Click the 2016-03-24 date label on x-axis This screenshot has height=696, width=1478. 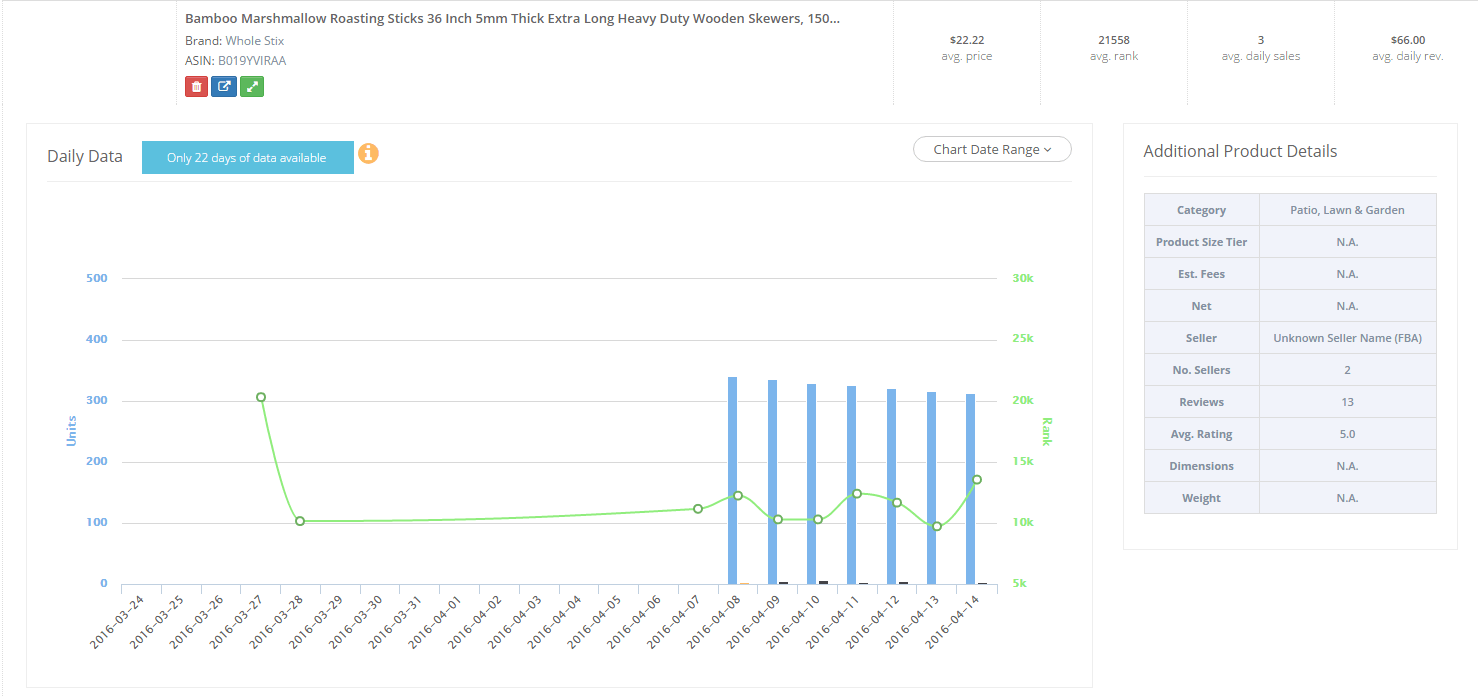click(x=117, y=621)
